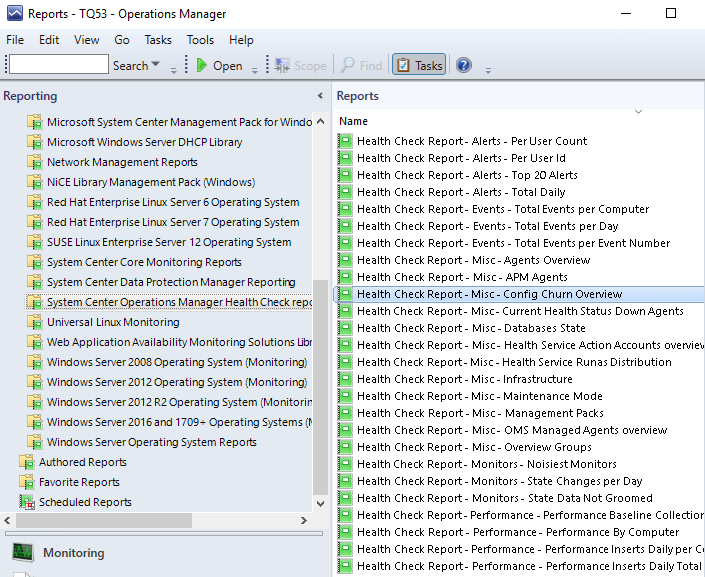Click Red Hat Enterprise Linux Server 7 icon
The image size is (705, 577).
(35, 222)
